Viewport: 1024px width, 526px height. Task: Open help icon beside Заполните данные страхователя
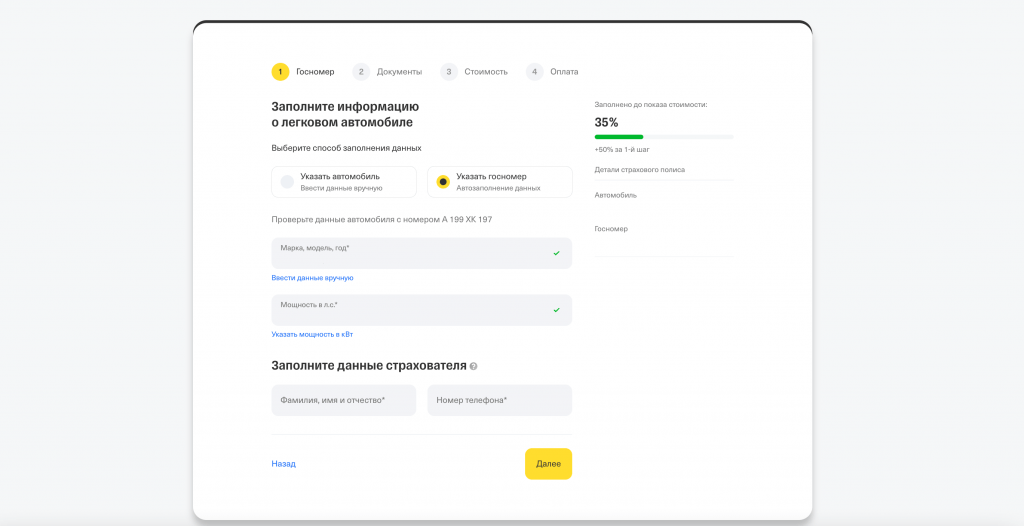point(473,367)
